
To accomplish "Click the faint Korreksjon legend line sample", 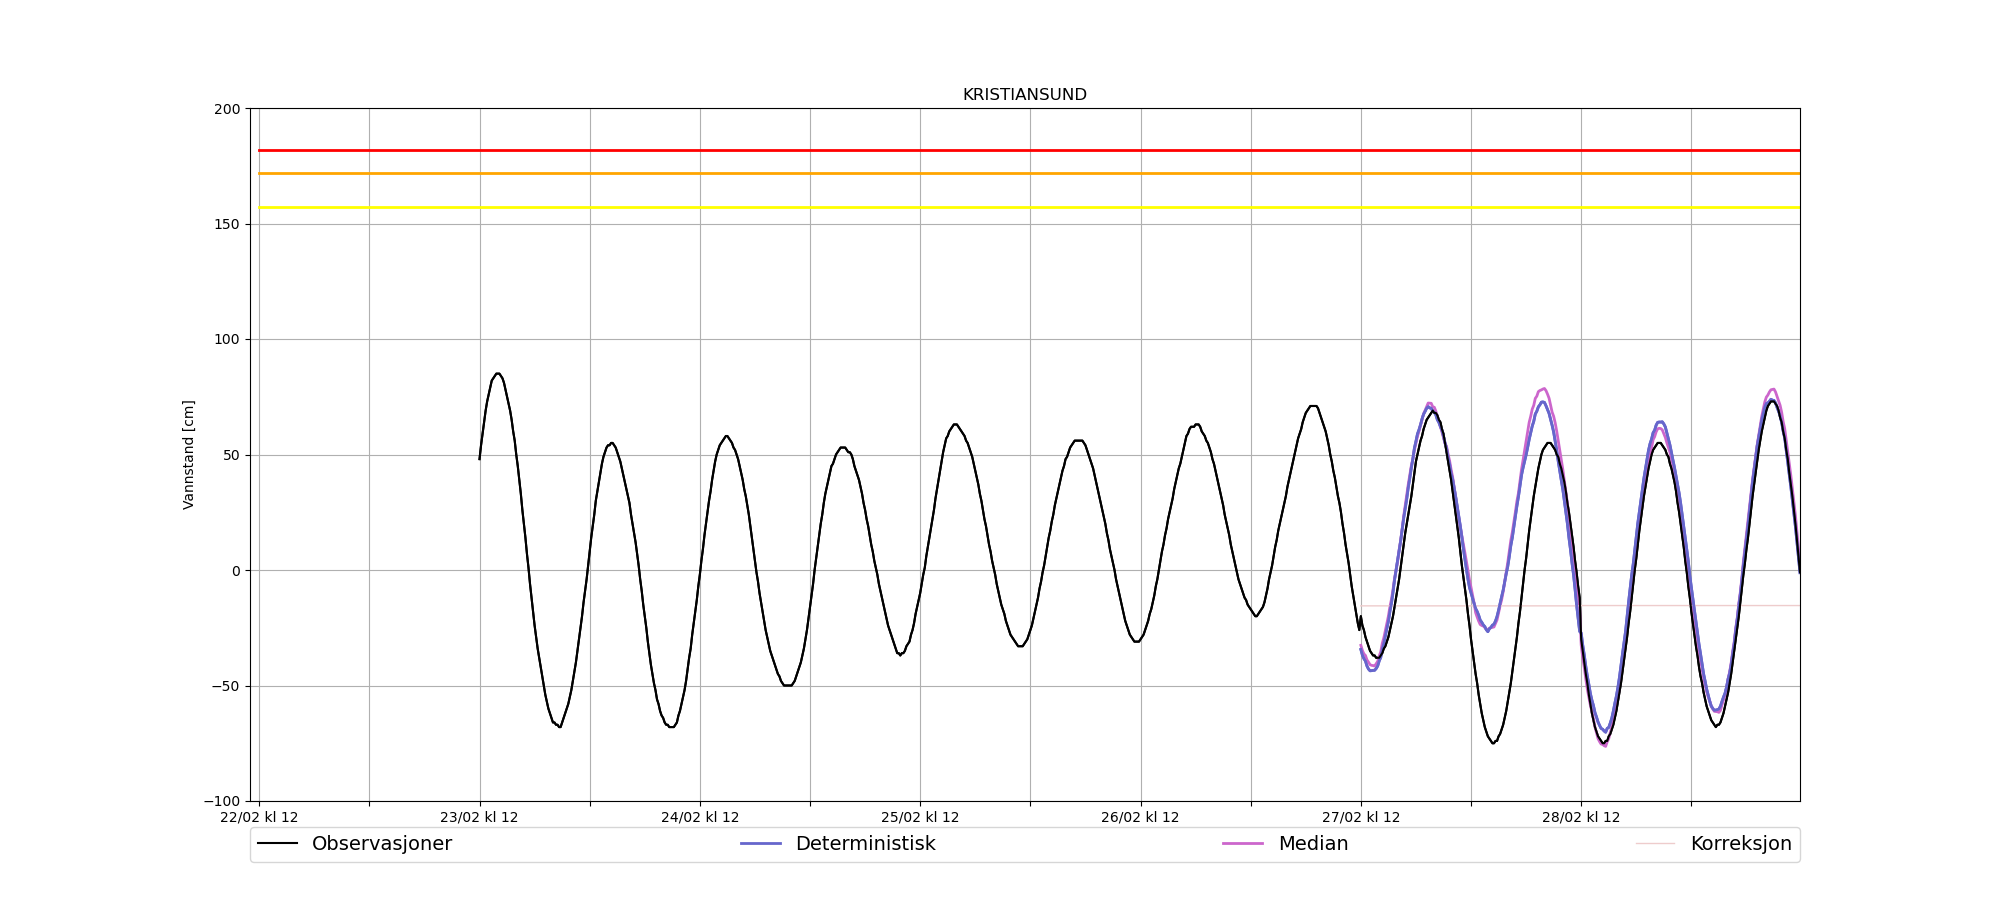I will 1655,844.
